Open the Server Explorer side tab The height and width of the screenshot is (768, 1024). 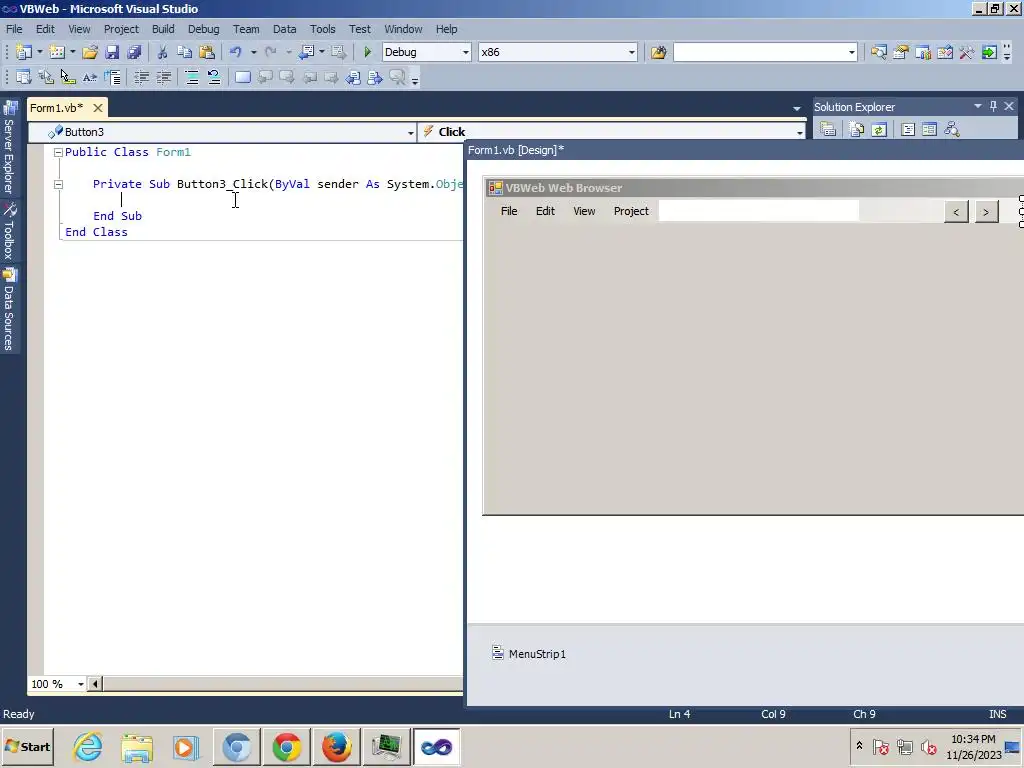pyautogui.click(x=9, y=147)
